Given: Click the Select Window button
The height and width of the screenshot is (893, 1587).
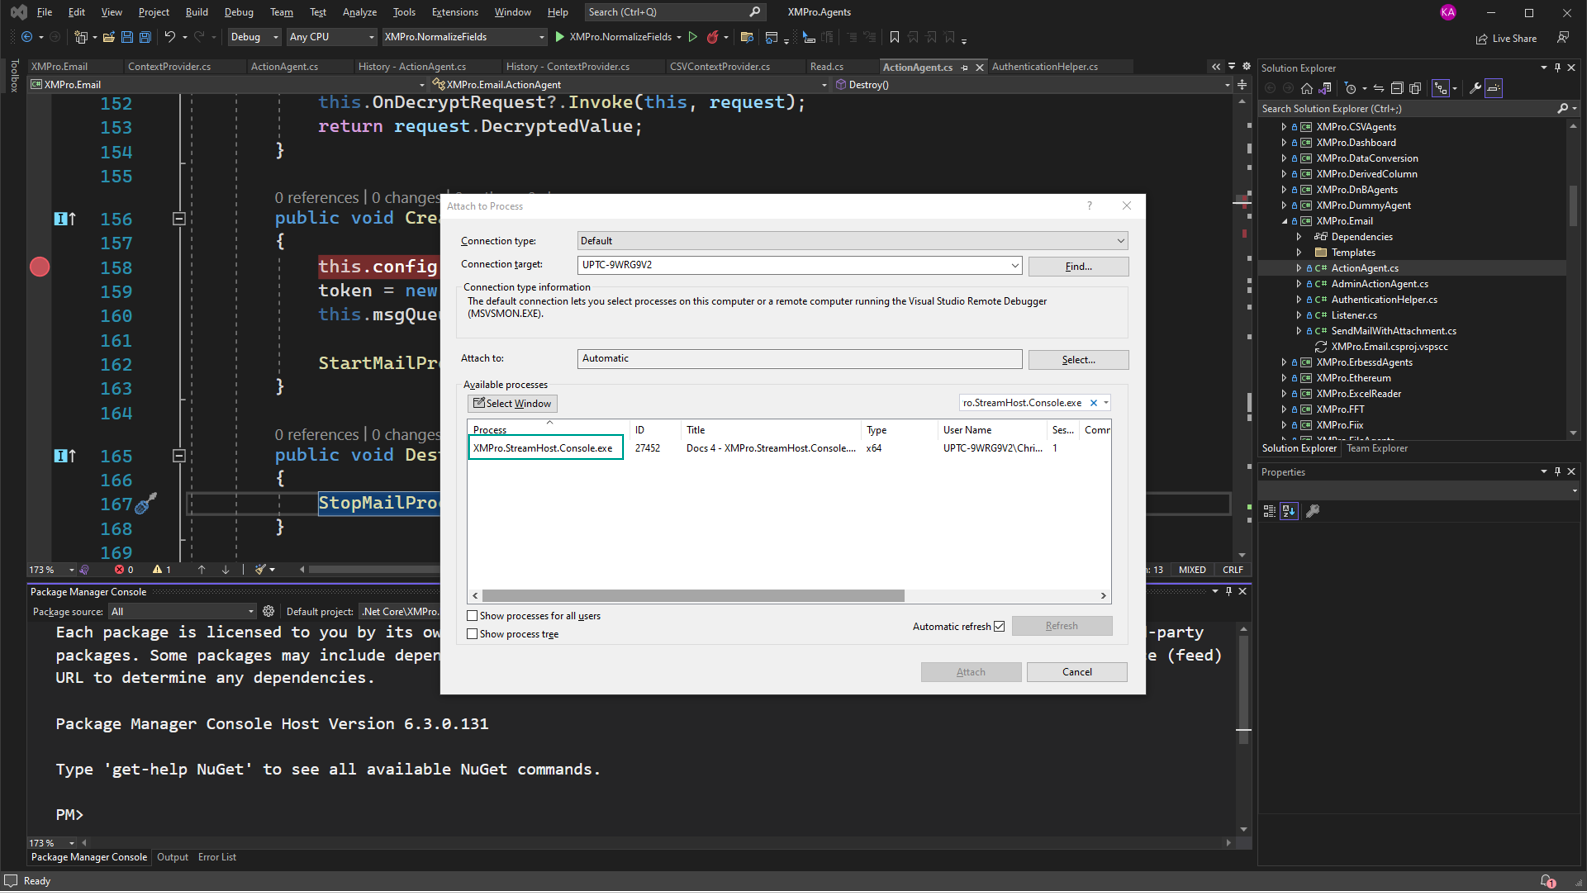Looking at the screenshot, I should (x=512, y=404).
